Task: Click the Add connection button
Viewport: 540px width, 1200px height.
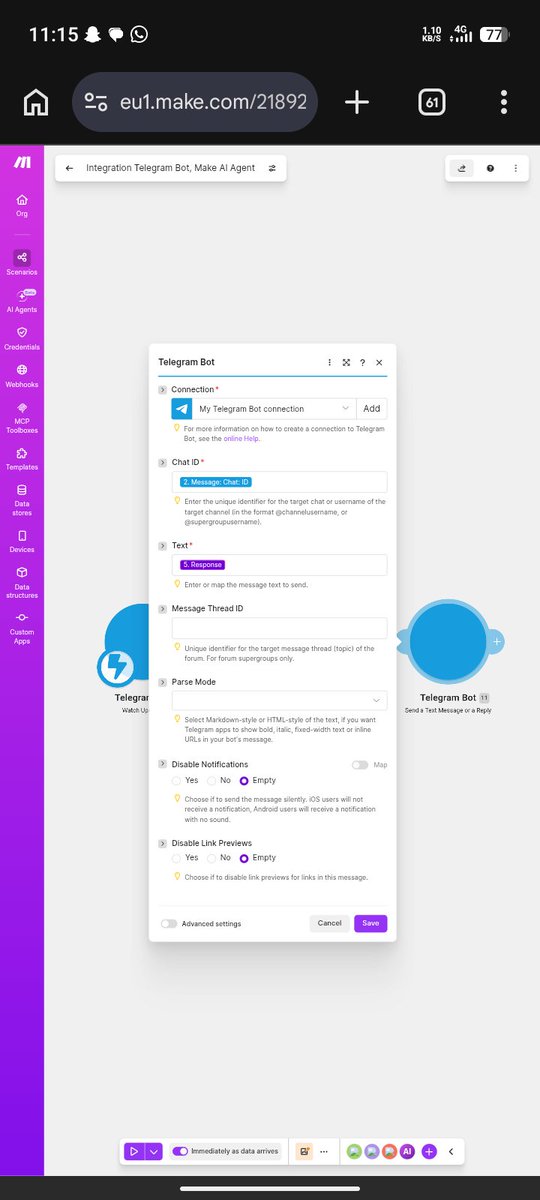Action: pyautogui.click(x=371, y=408)
